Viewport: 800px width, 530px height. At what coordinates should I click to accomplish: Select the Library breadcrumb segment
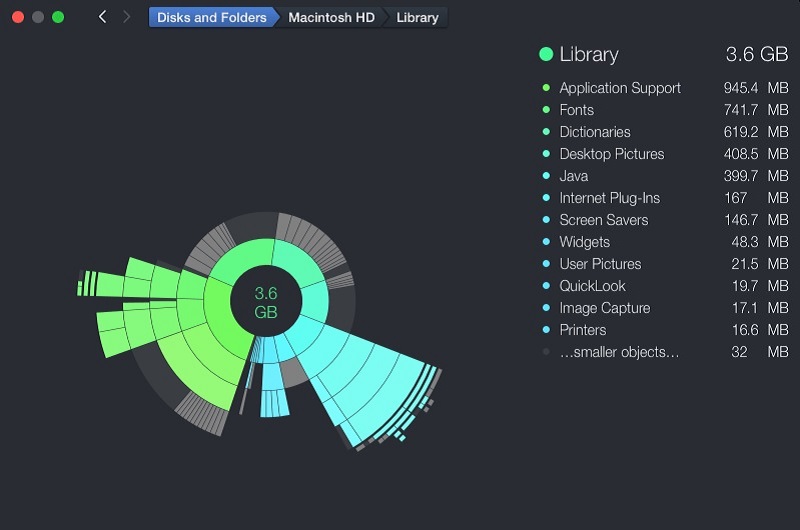[417, 17]
